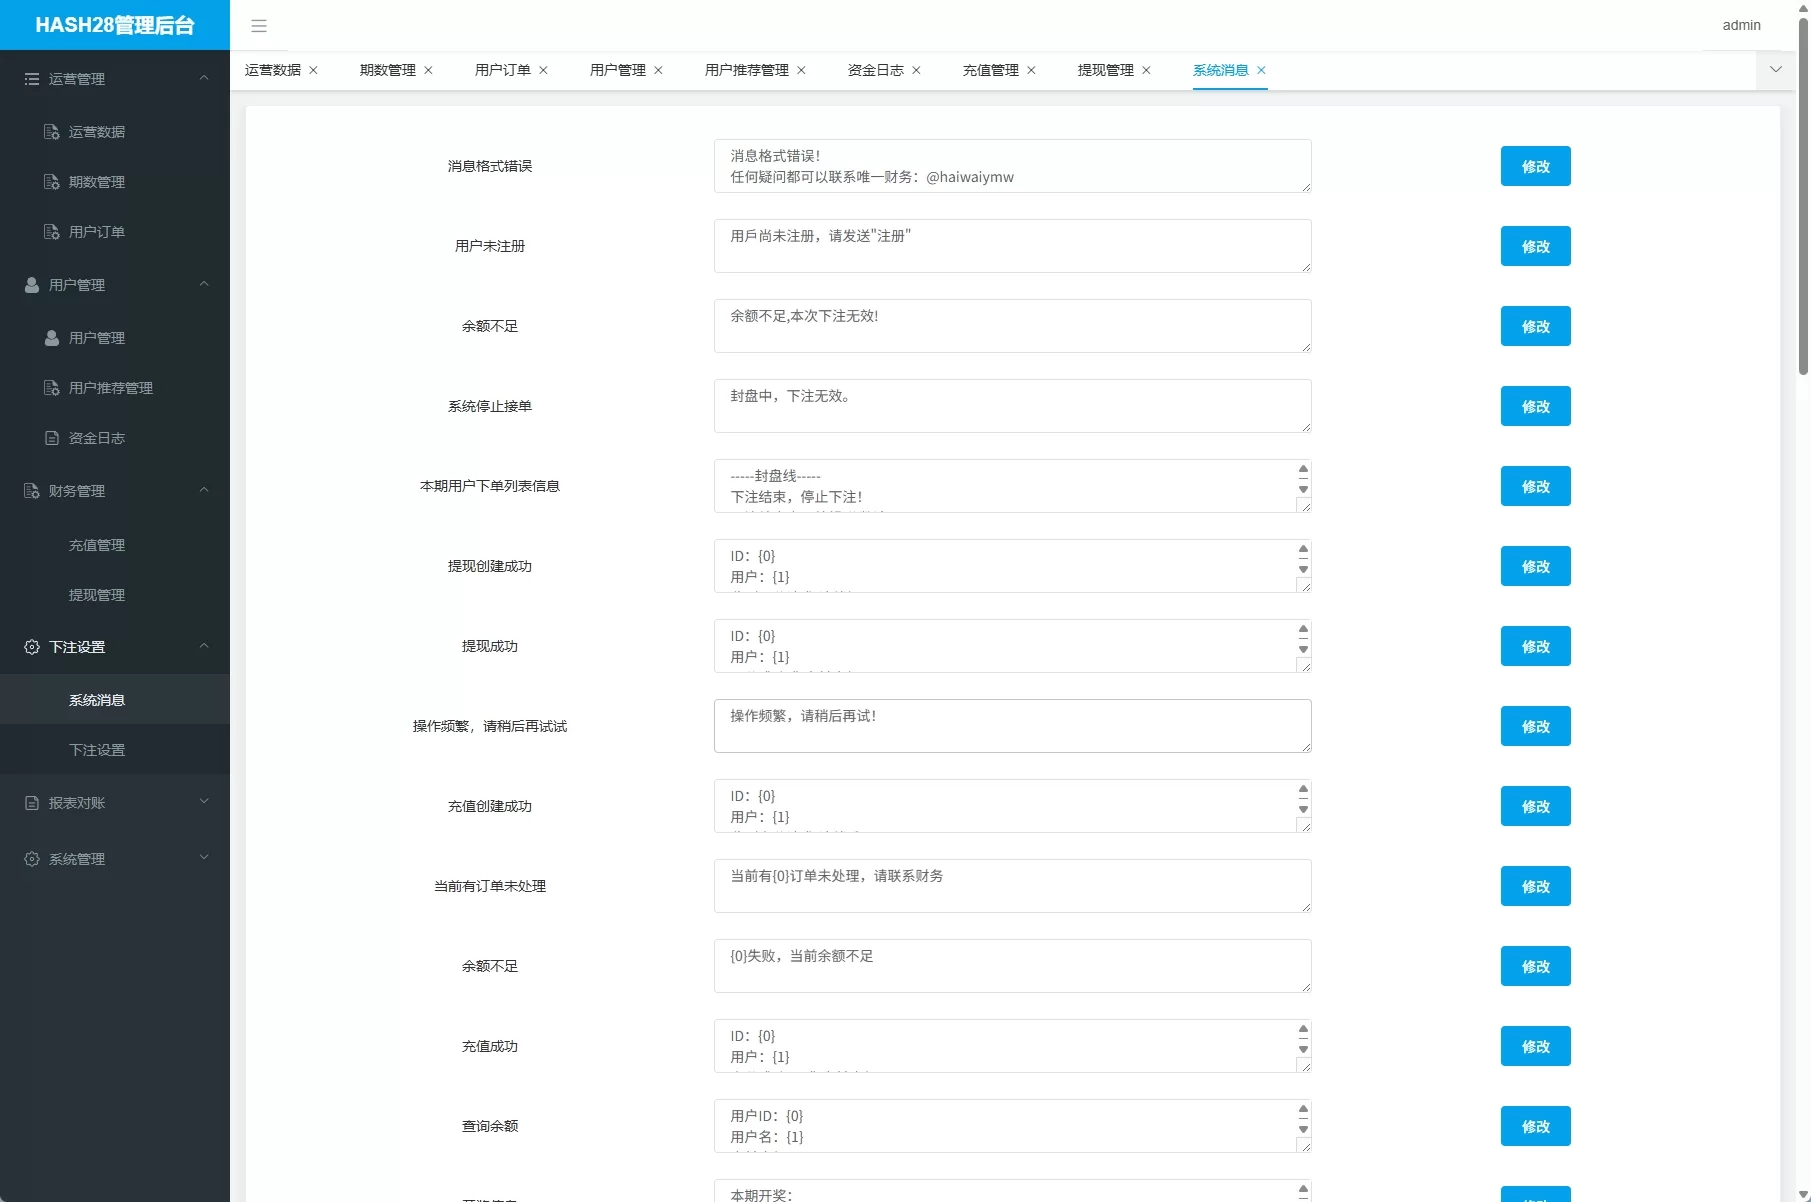Open the tab overflow dropdown arrow

(1776, 70)
